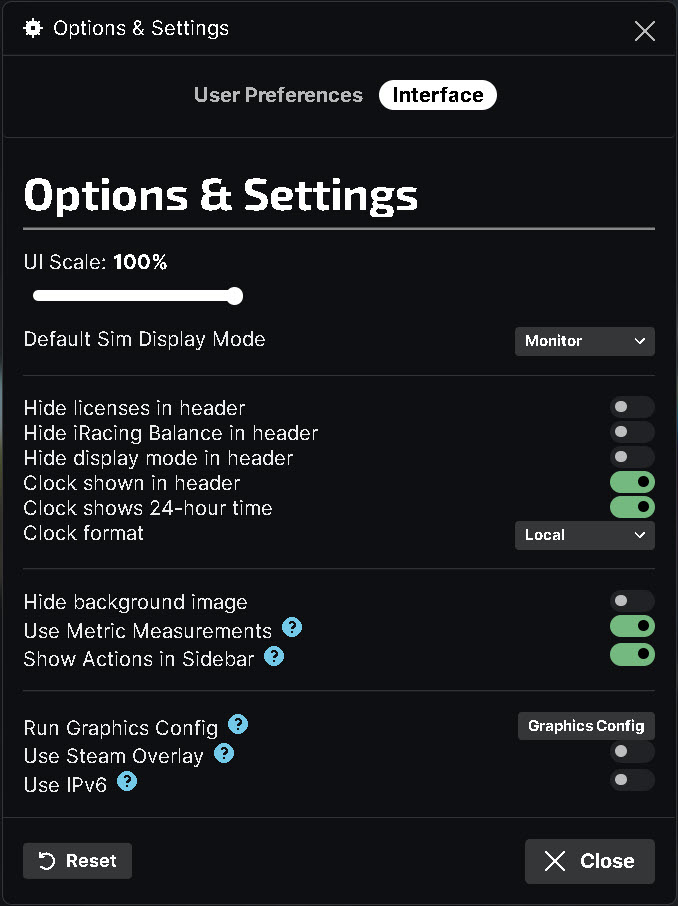The width and height of the screenshot is (678, 906).
Task: Disable Clock shows 24-hour time
Action: (x=632, y=507)
